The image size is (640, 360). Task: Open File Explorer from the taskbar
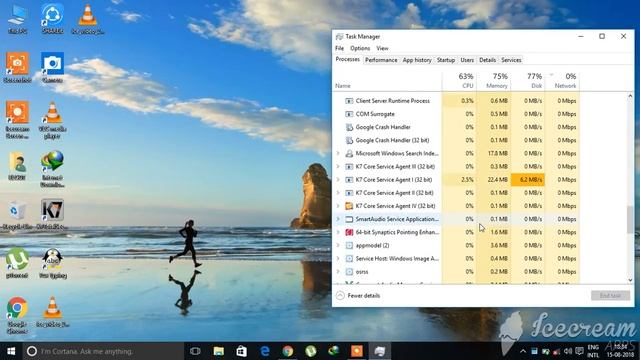point(219,351)
